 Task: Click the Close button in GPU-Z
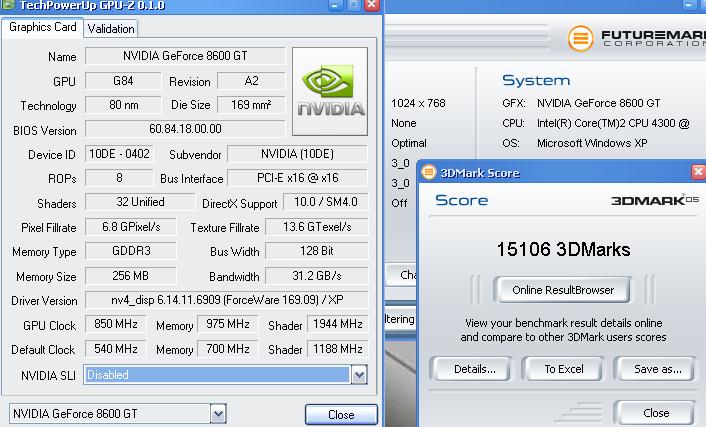click(341, 414)
